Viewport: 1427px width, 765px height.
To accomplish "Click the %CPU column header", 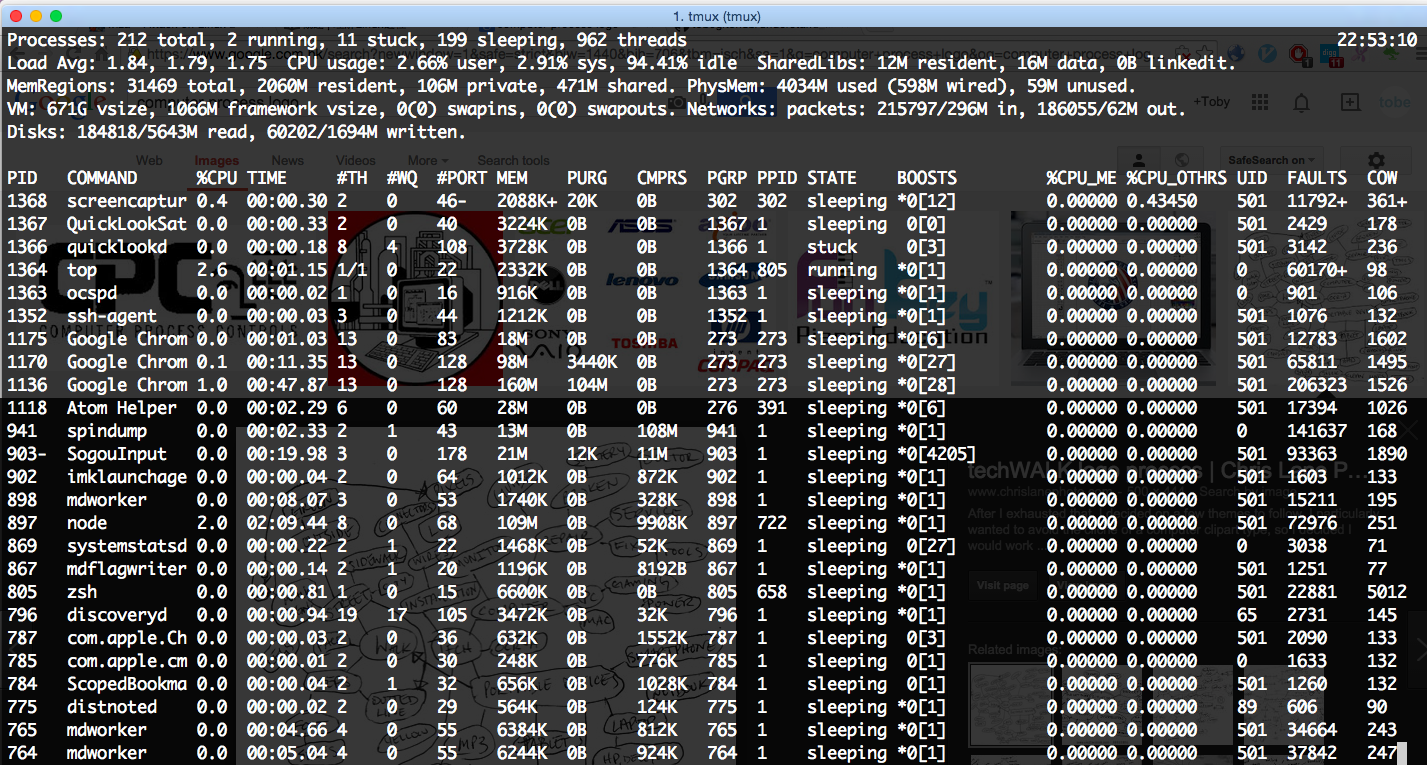I will (x=216, y=178).
